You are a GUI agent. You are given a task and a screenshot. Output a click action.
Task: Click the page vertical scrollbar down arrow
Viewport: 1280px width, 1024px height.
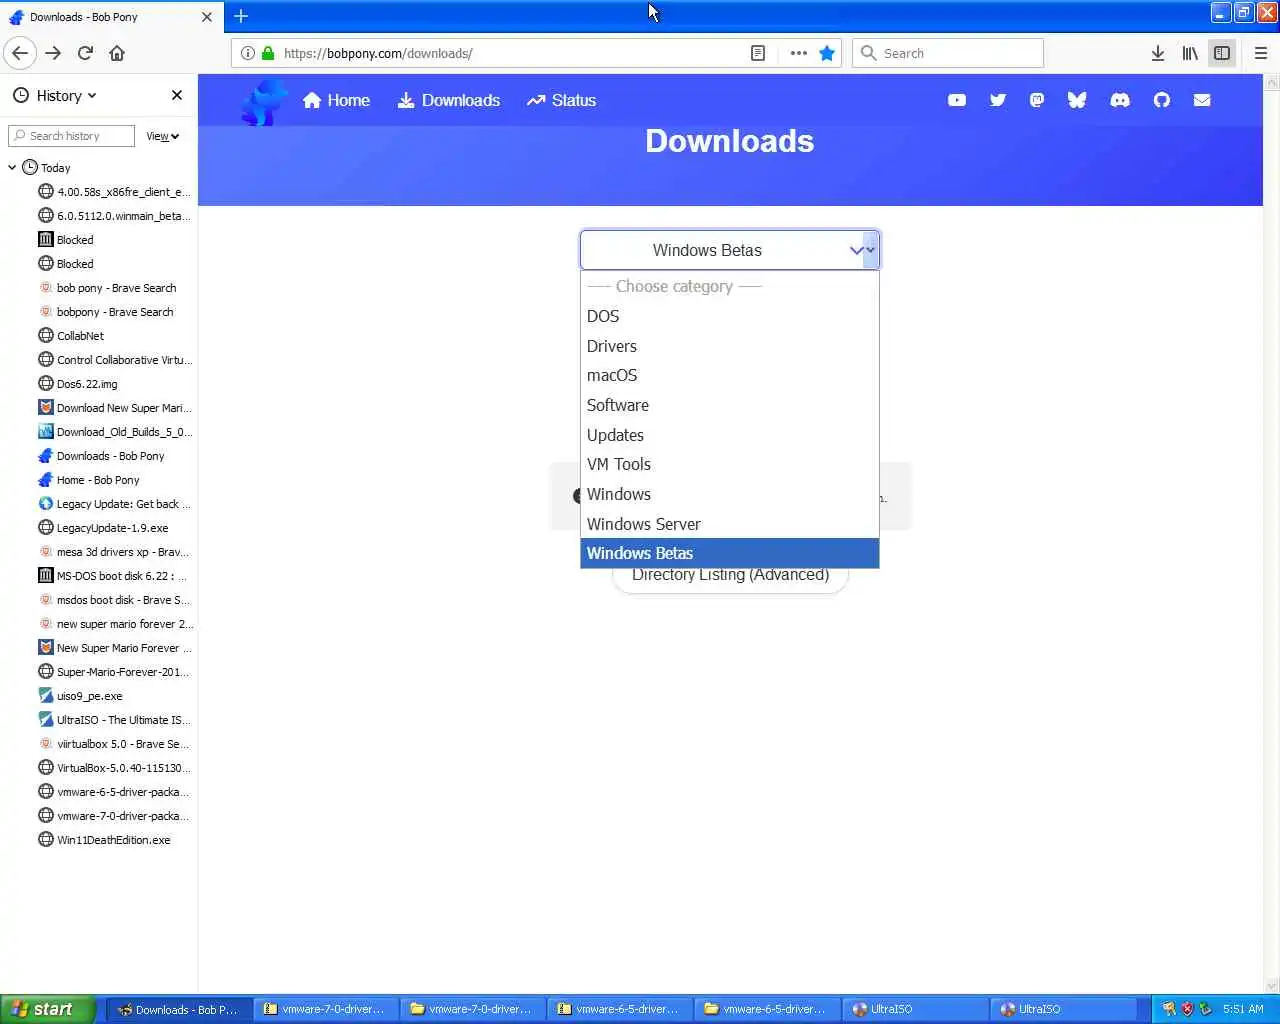(x=1271, y=985)
